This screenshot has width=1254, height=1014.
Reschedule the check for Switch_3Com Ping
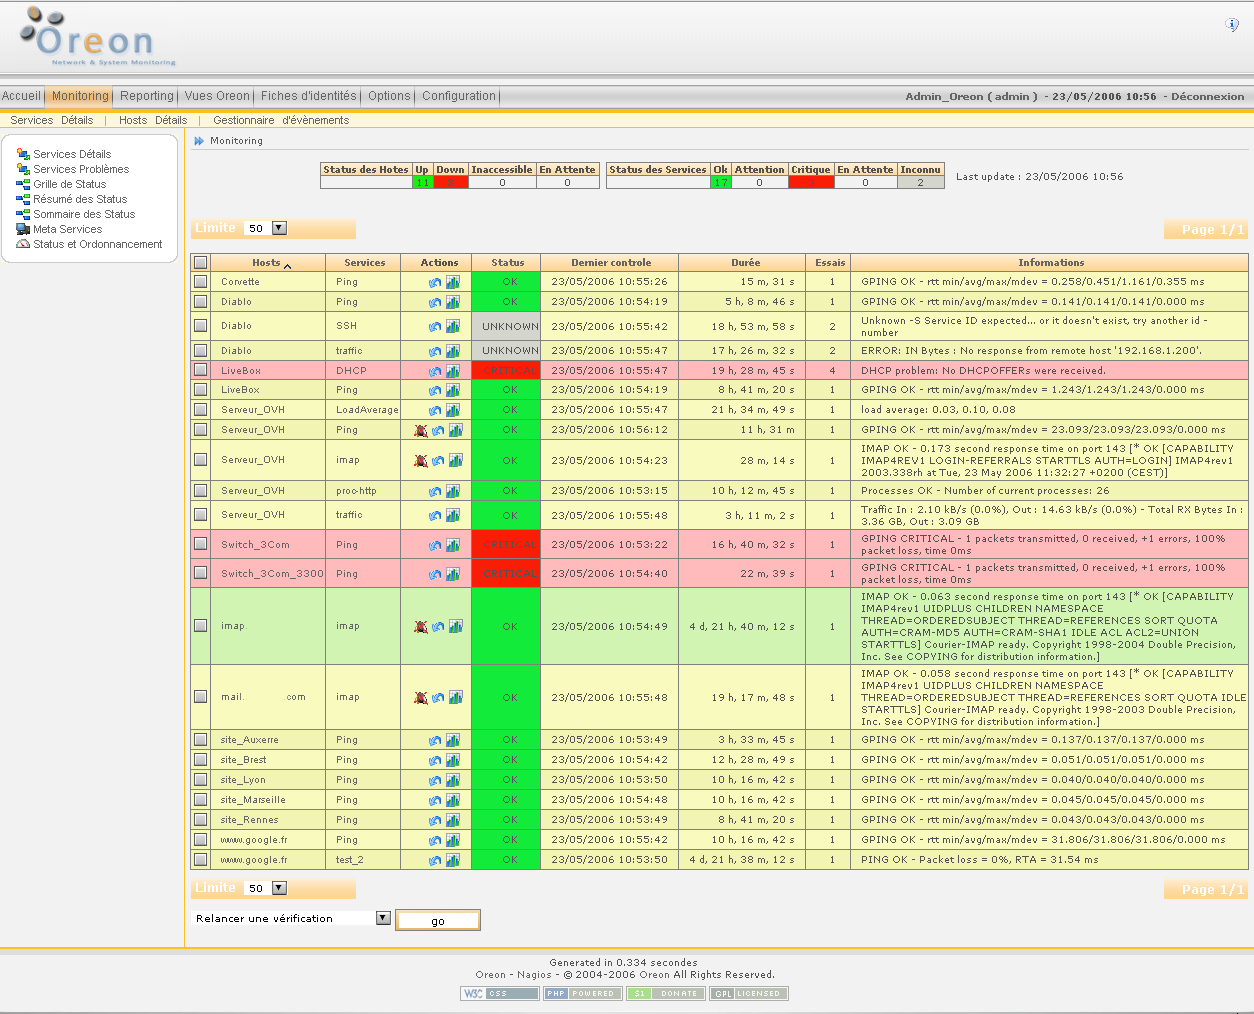435,545
